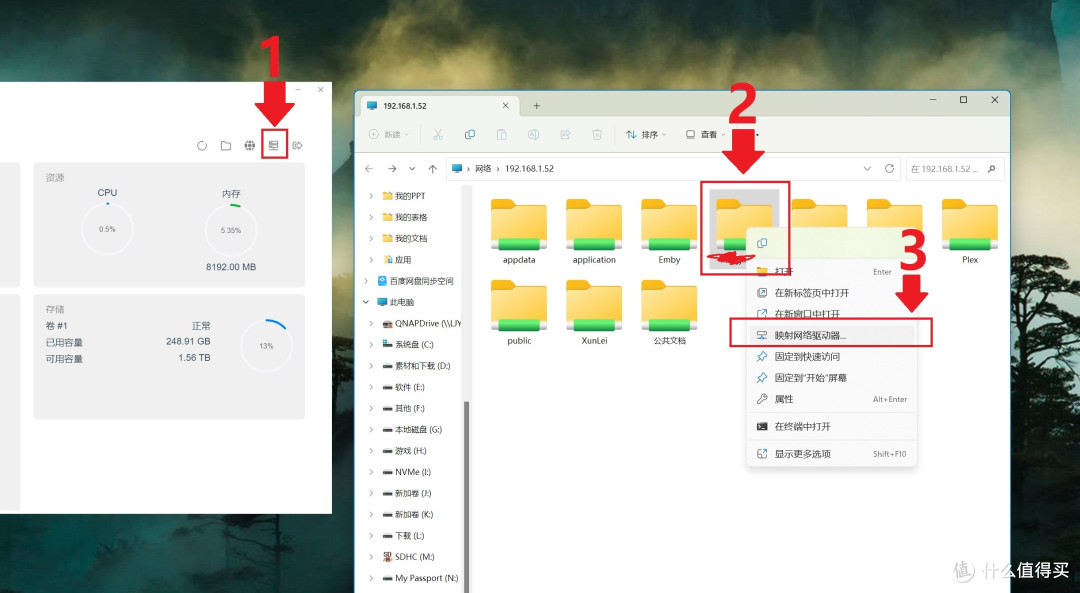This screenshot has width=1080, height=593.
Task: Select the XunLei shared folder
Action: [x=594, y=313]
